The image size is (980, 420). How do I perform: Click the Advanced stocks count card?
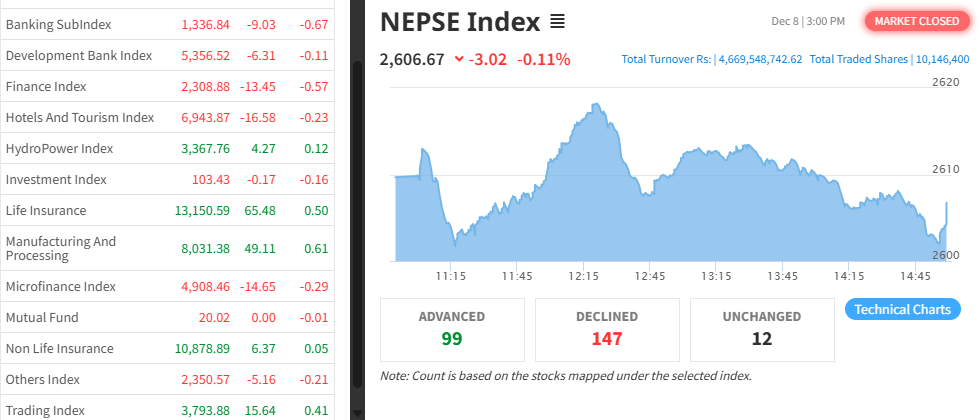pos(452,329)
